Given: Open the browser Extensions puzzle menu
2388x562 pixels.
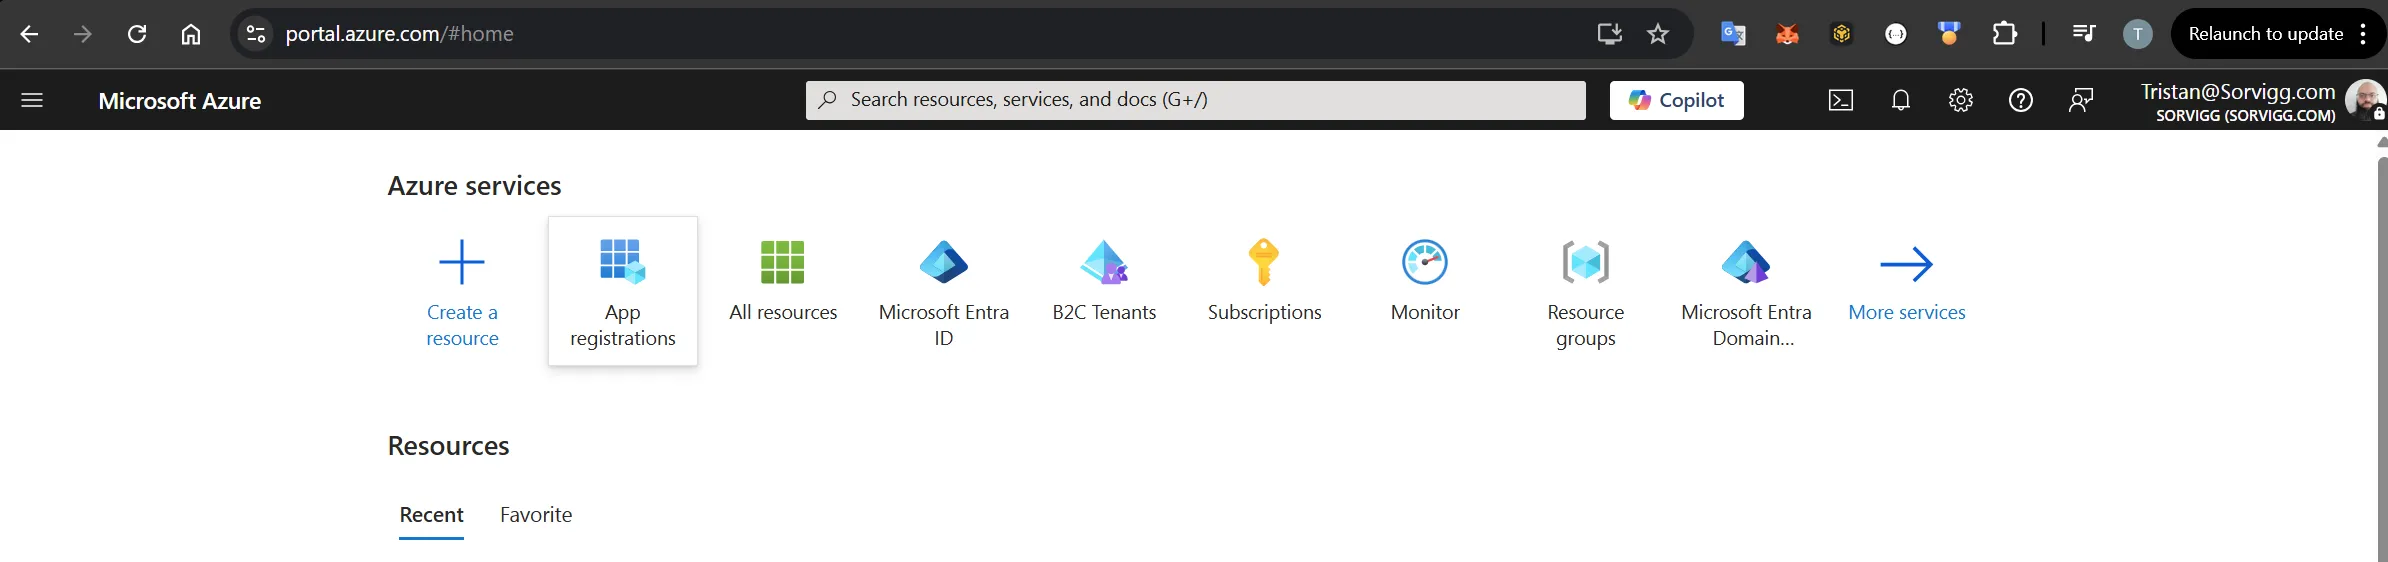Looking at the screenshot, I should [x=2004, y=34].
